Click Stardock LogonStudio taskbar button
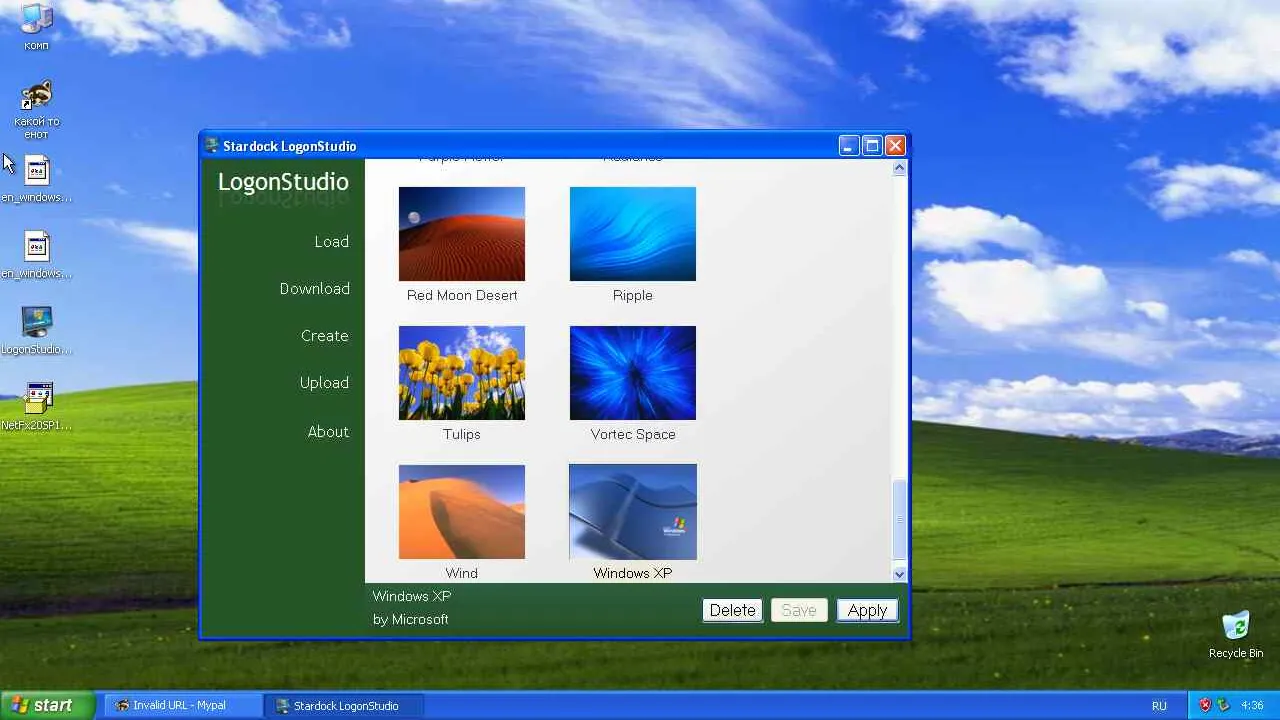Screen dimensions: 1280x720 [343, 705]
